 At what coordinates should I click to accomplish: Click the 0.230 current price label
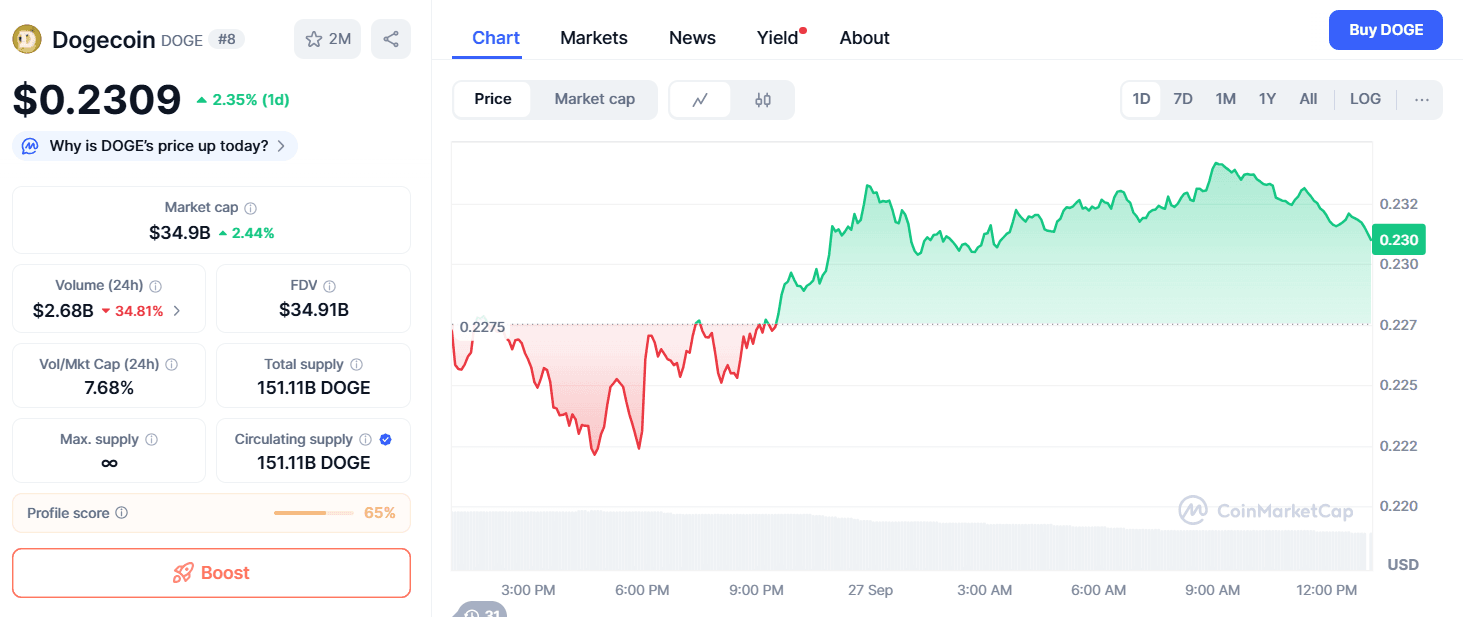click(x=1398, y=240)
